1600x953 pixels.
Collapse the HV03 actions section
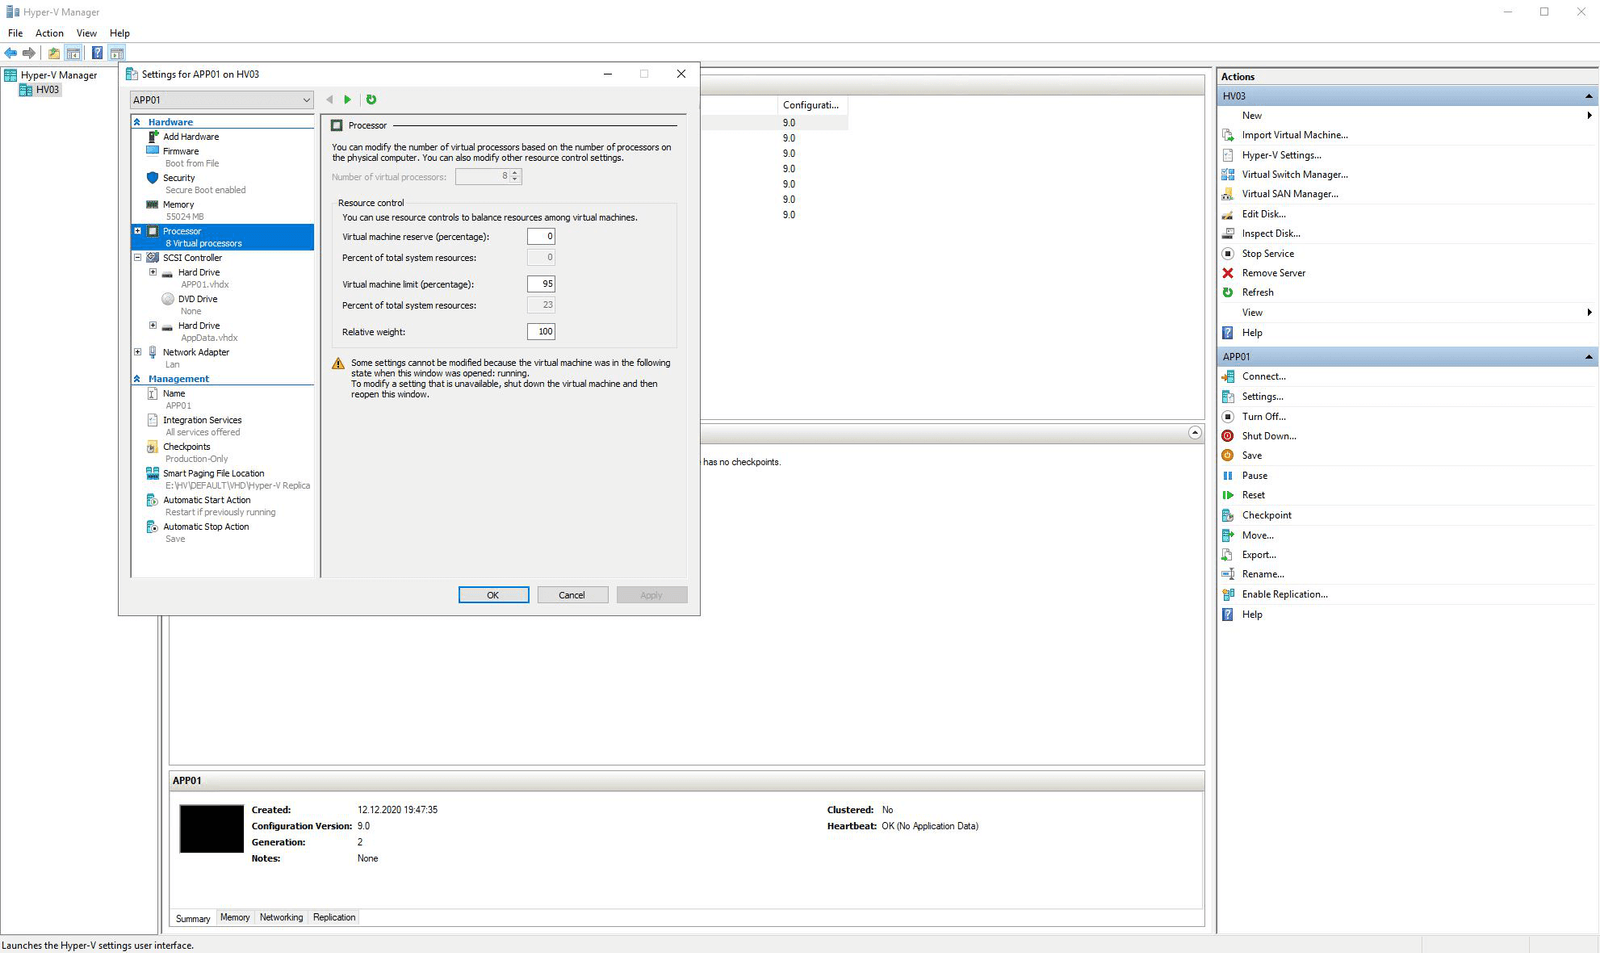[x=1588, y=96]
